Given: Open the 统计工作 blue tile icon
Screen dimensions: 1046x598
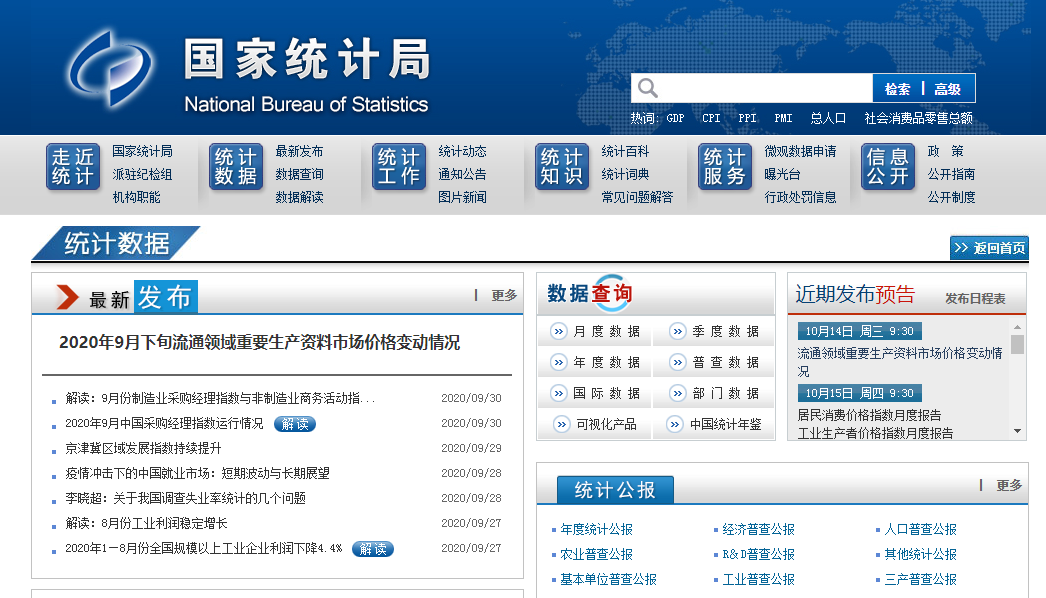Looking at the screenshot, I should (399, 167).
